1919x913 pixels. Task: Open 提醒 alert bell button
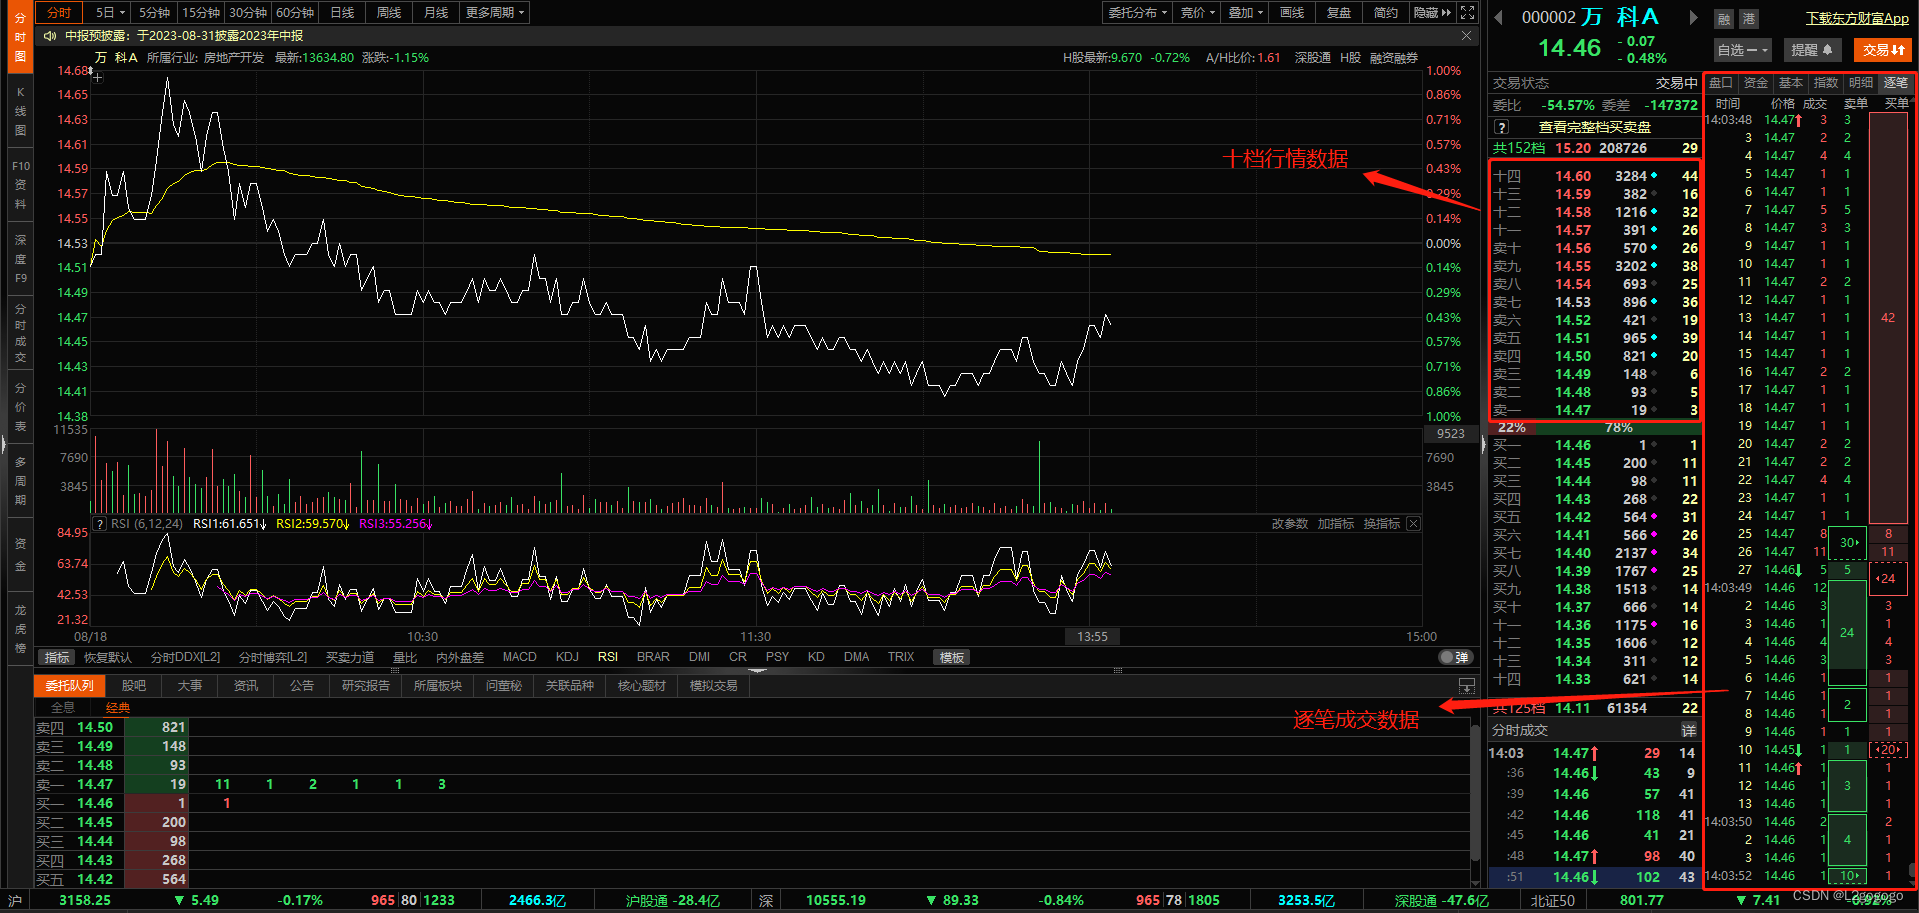(1812, 50)
